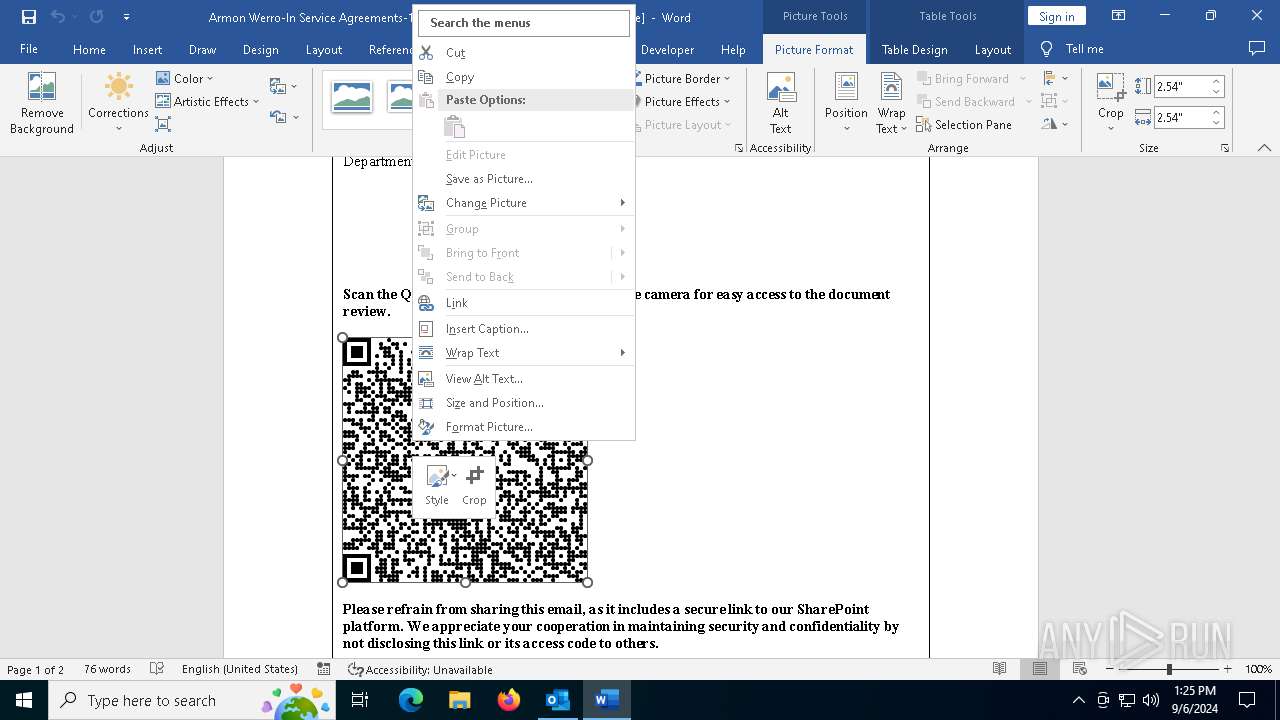Open Rotate objects dropdown
The image size is (1280, 720).
[x=1054, y=124]
